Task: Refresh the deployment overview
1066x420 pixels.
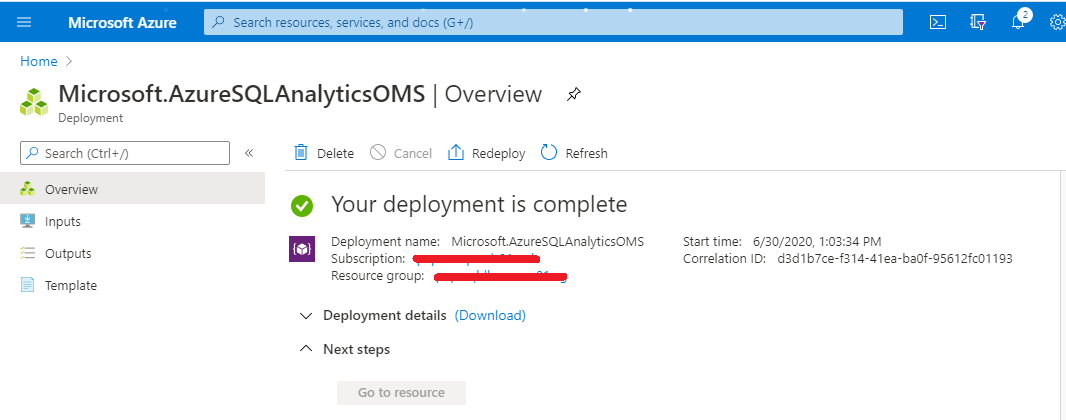Action: tap(574, 153)
